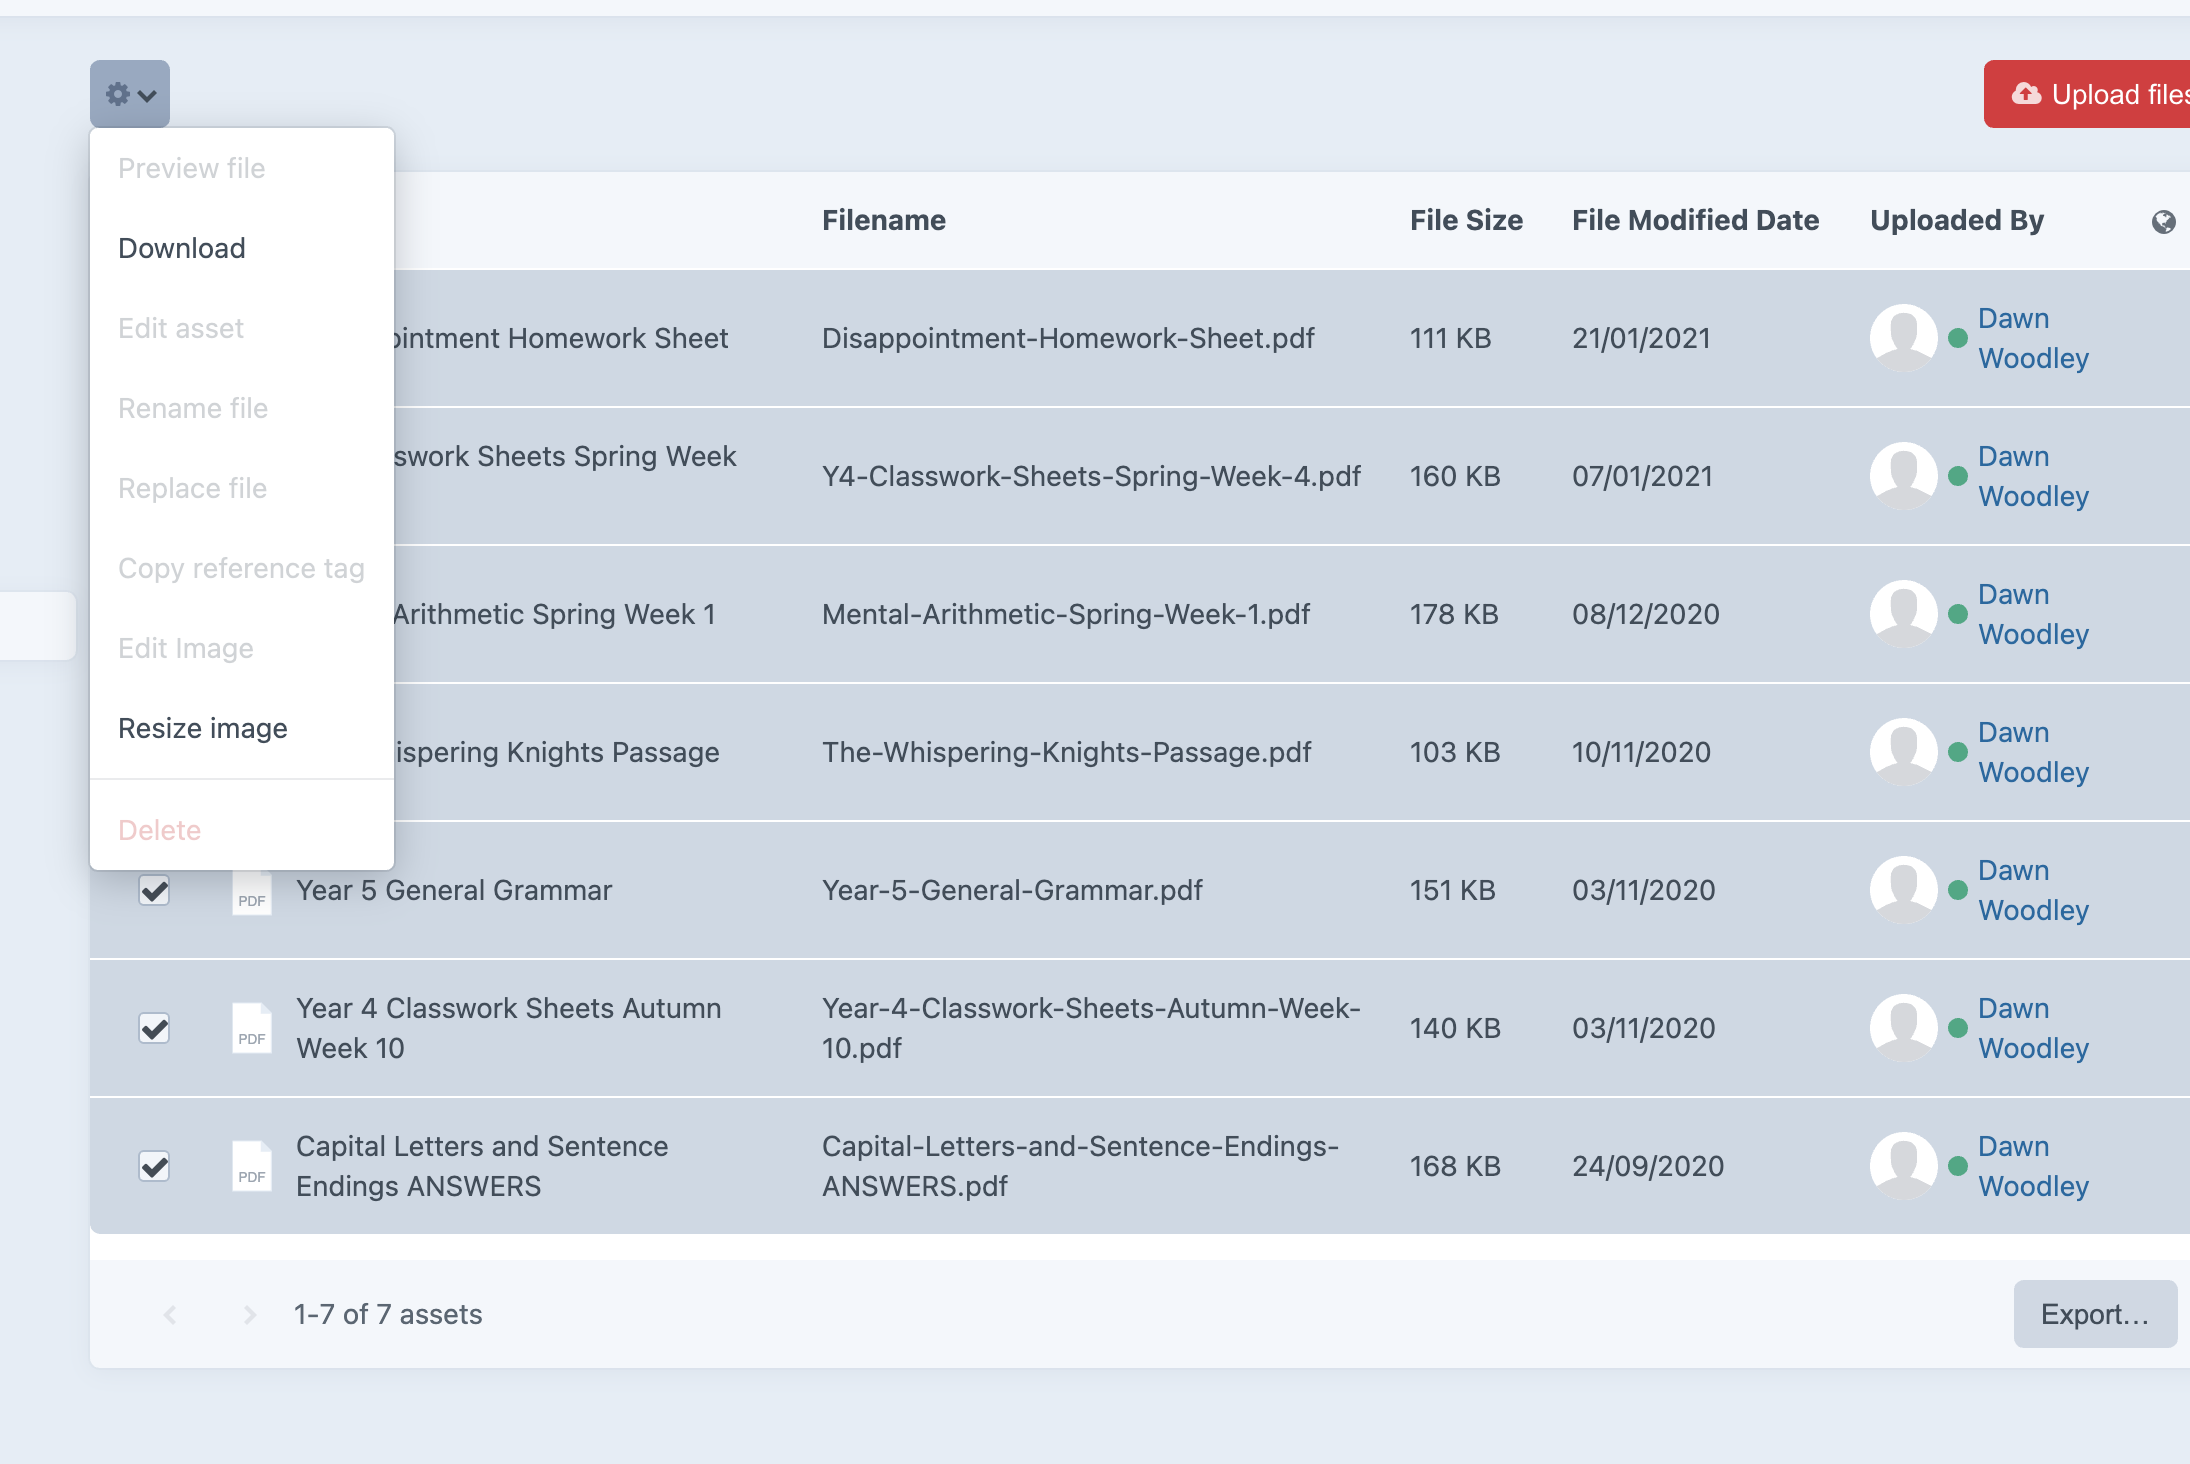
Task: Click the avatar on the Disappointment Homework Sheet row
Action: point(1905,338)
